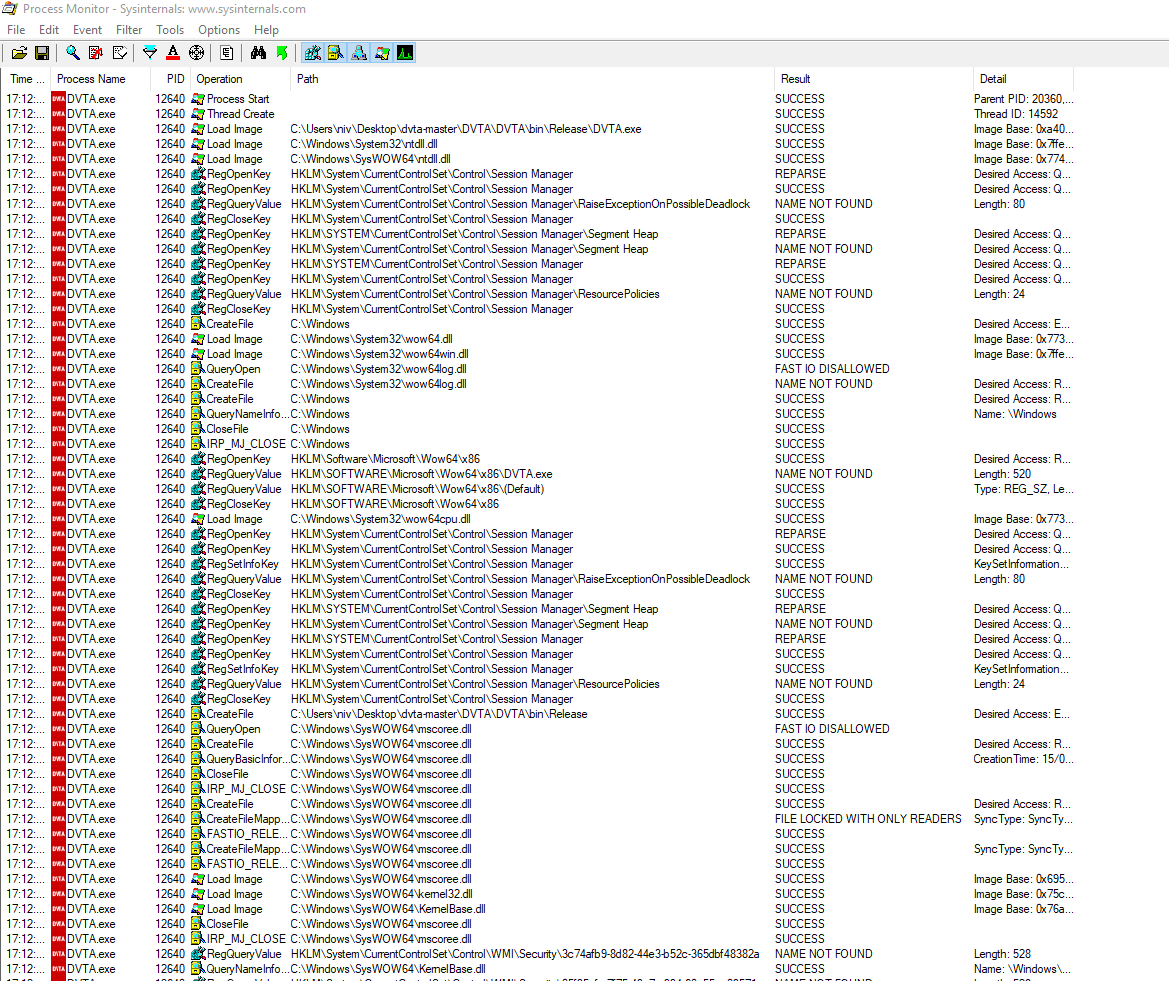This screenshot has width=1169, height=981.
Task: Select path C:\Windows\System32\wow64win.dll
Action: [379, 354]
